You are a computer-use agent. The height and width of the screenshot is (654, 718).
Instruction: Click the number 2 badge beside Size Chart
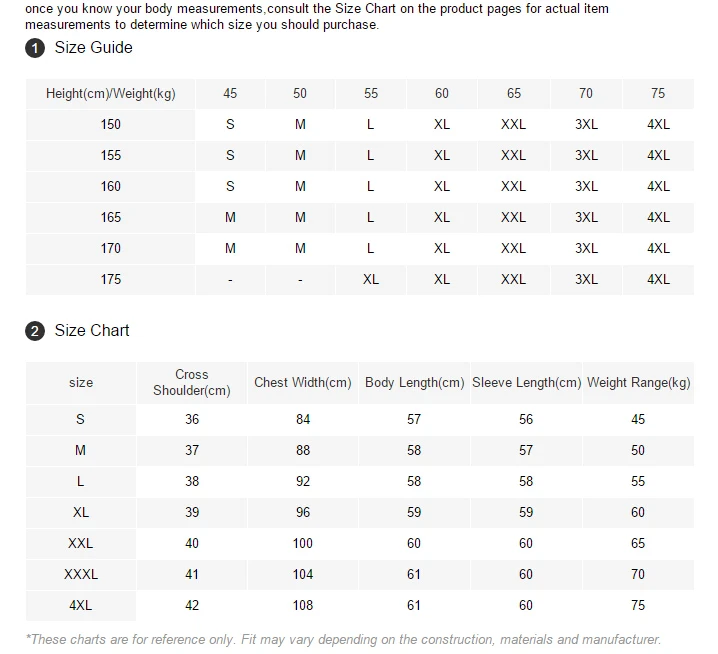(x=35, y=331)
